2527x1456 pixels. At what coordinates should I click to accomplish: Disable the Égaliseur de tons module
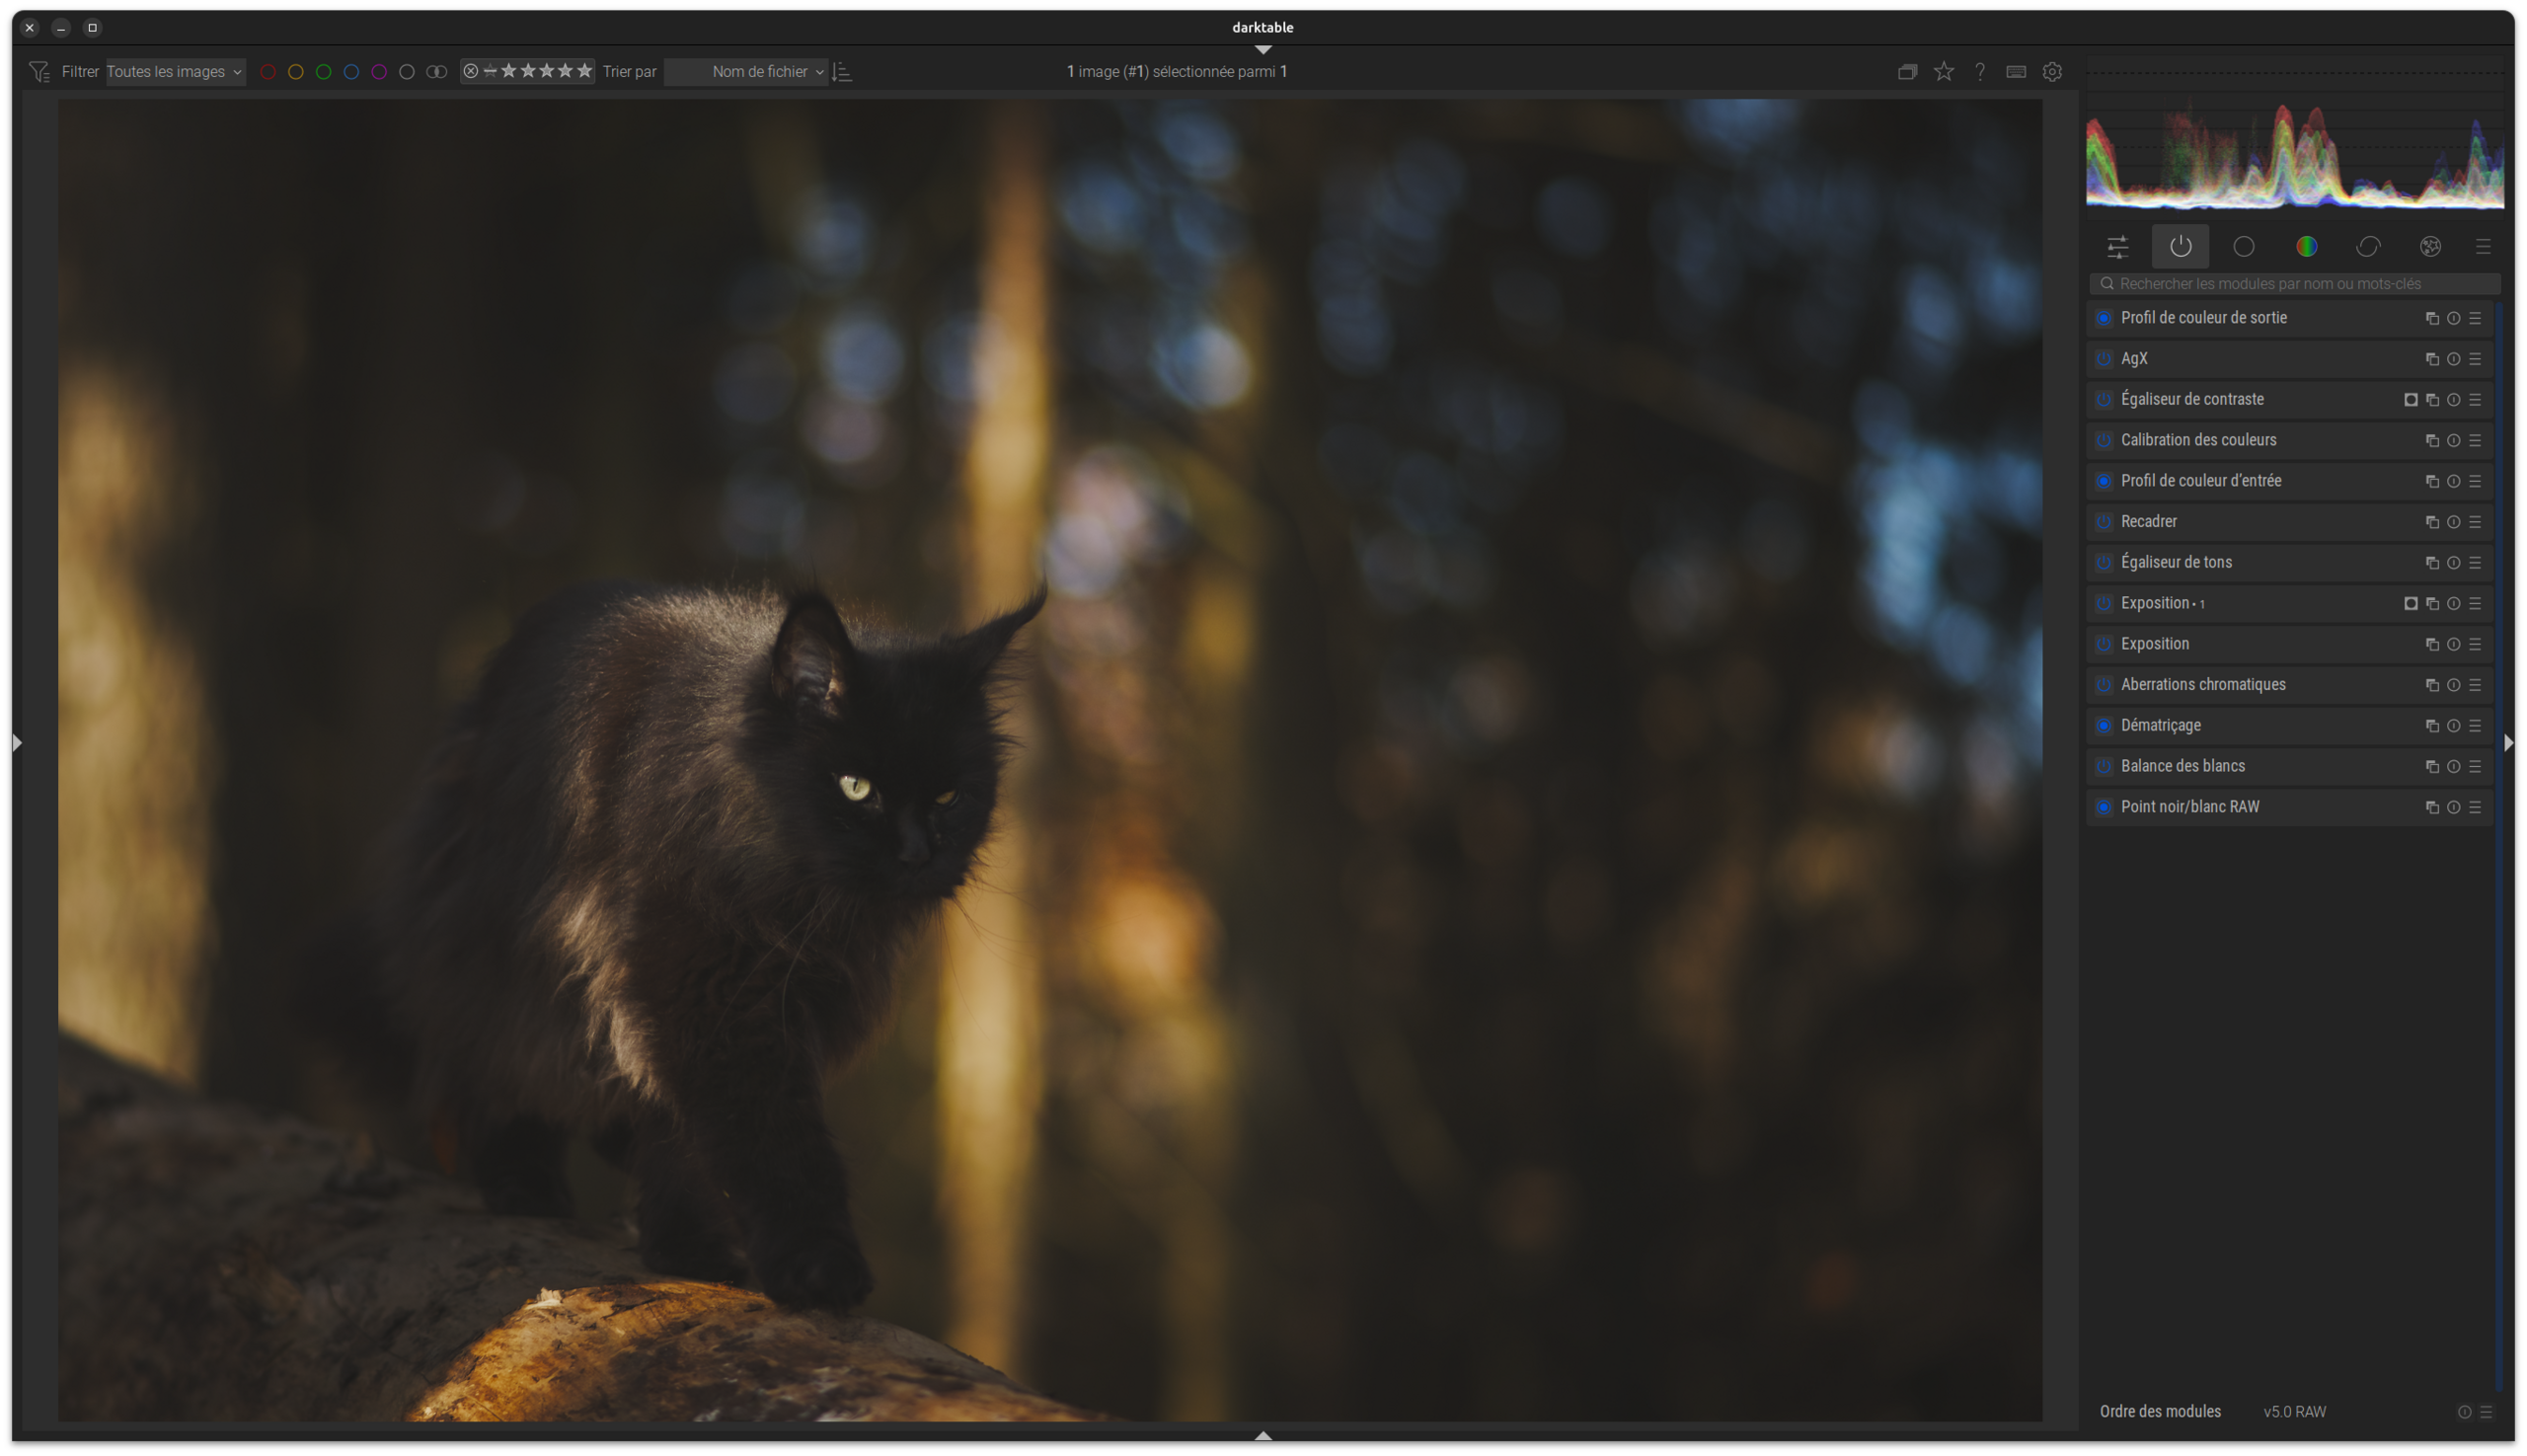click(x=2104, y=563)
